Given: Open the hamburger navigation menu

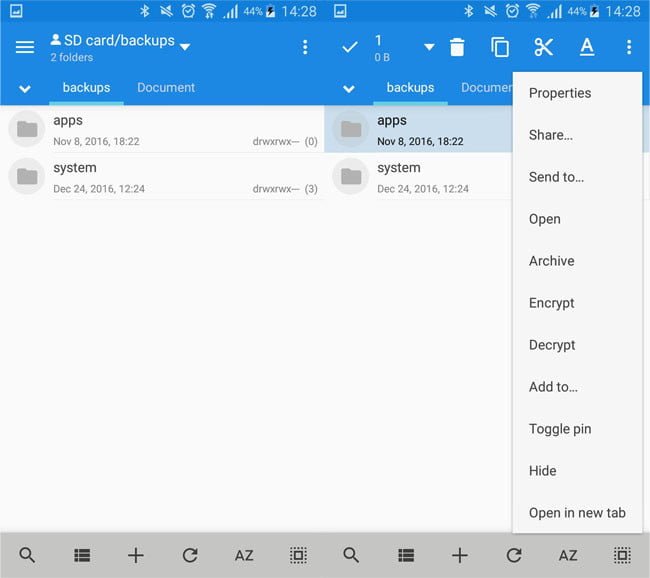Looking at the screenshot, I should tap(25, 47).
